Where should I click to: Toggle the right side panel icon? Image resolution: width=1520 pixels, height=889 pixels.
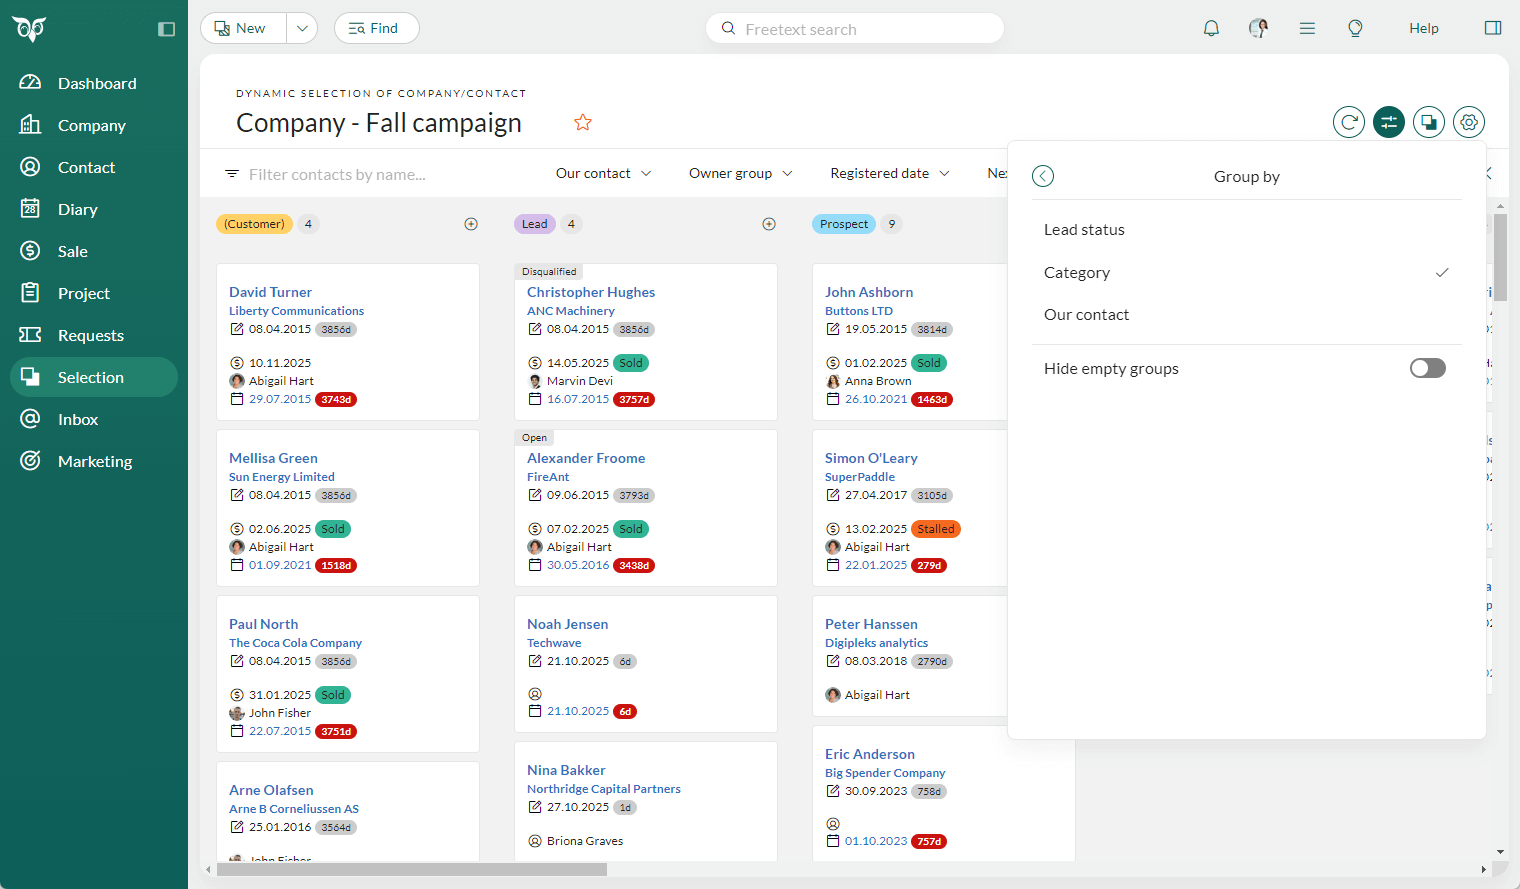pyautogui.click(x=1492, y=28)
